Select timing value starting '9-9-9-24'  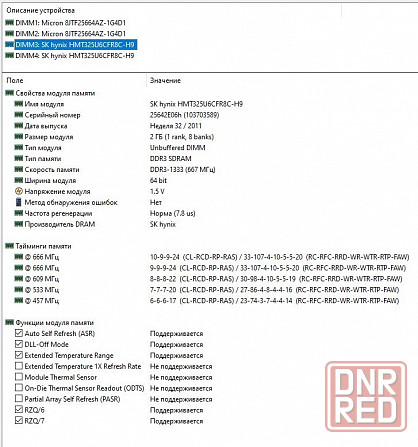point(278,268)
